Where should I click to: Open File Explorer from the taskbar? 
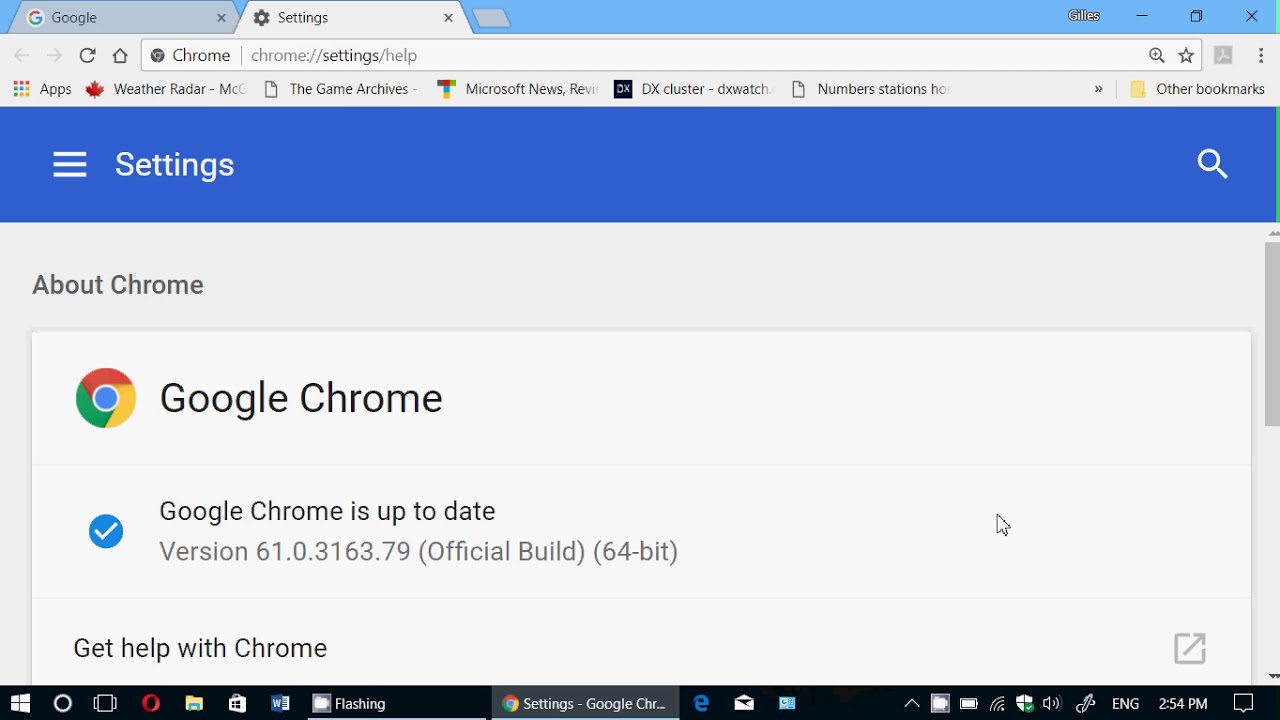(194, 704)
